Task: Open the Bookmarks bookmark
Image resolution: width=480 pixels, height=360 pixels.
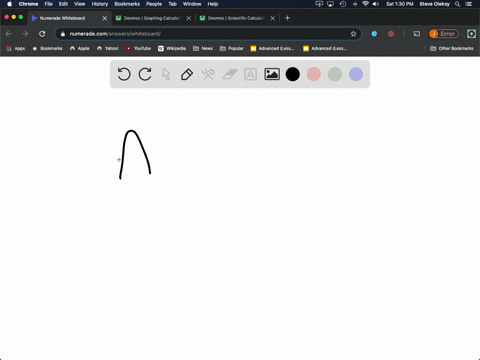Action: [47, 48]
